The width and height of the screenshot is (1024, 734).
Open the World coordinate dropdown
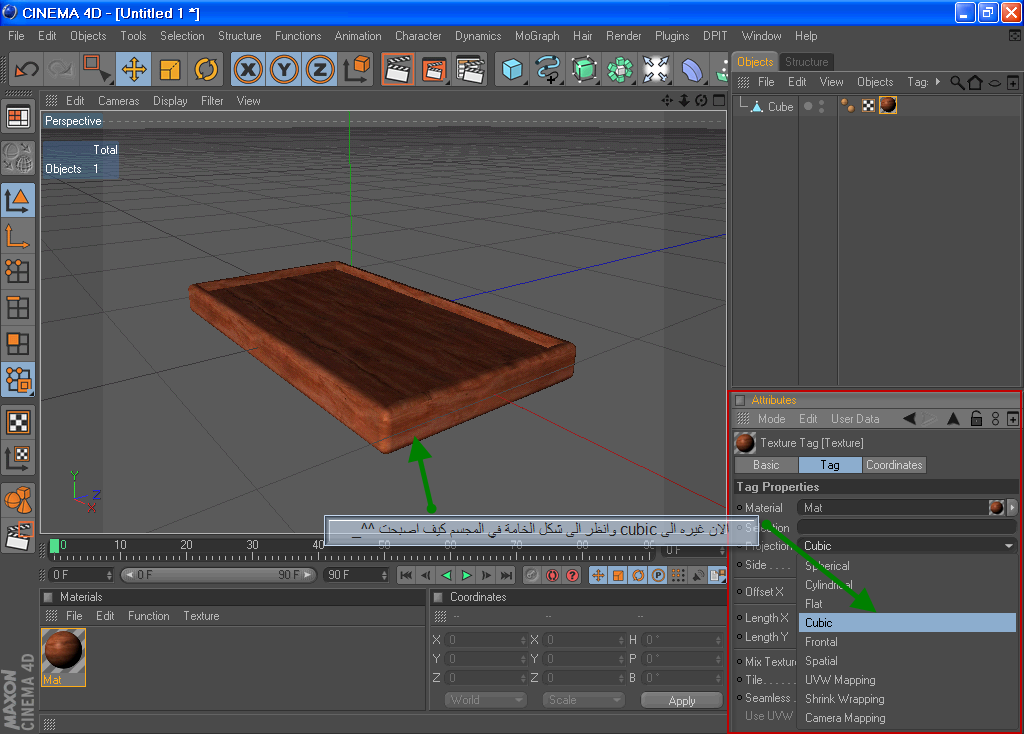click(485, 700)
